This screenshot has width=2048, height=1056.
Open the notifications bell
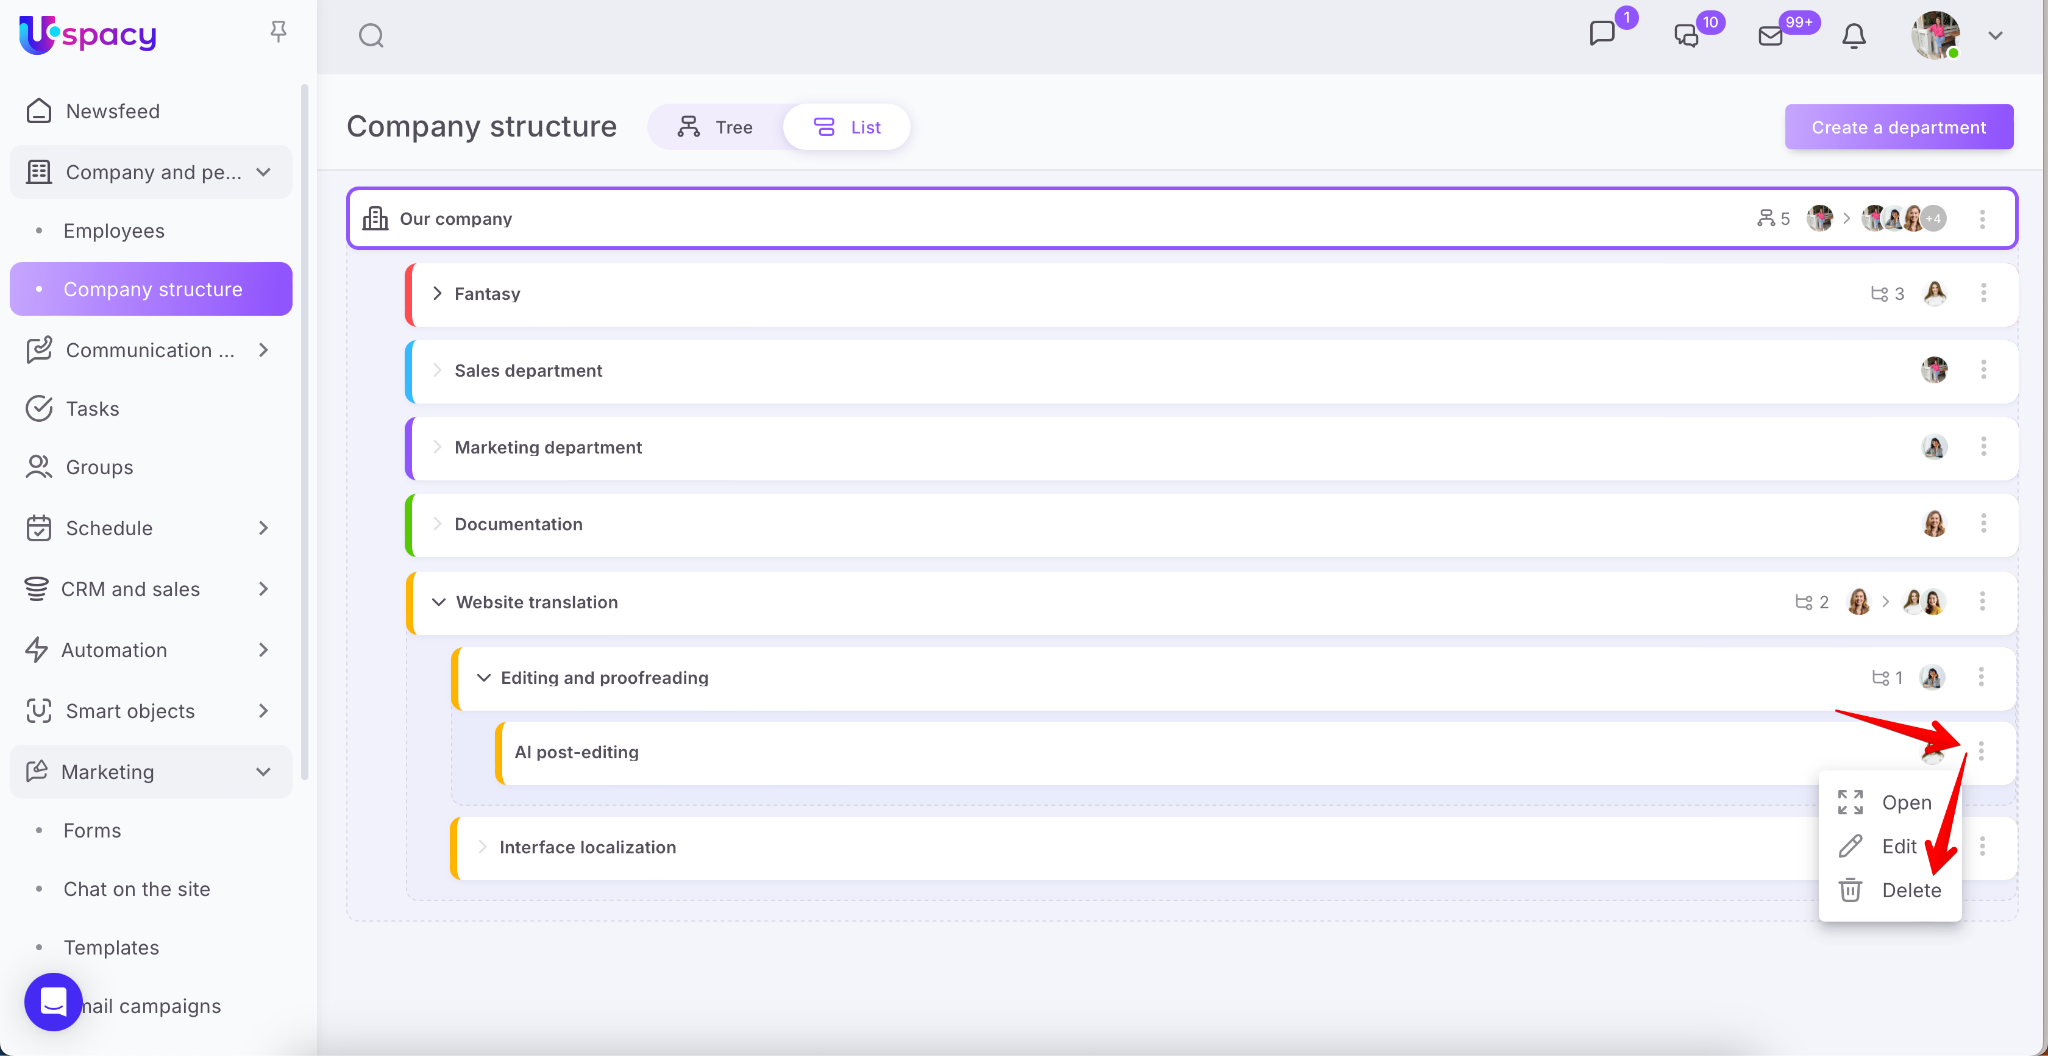1853,36
